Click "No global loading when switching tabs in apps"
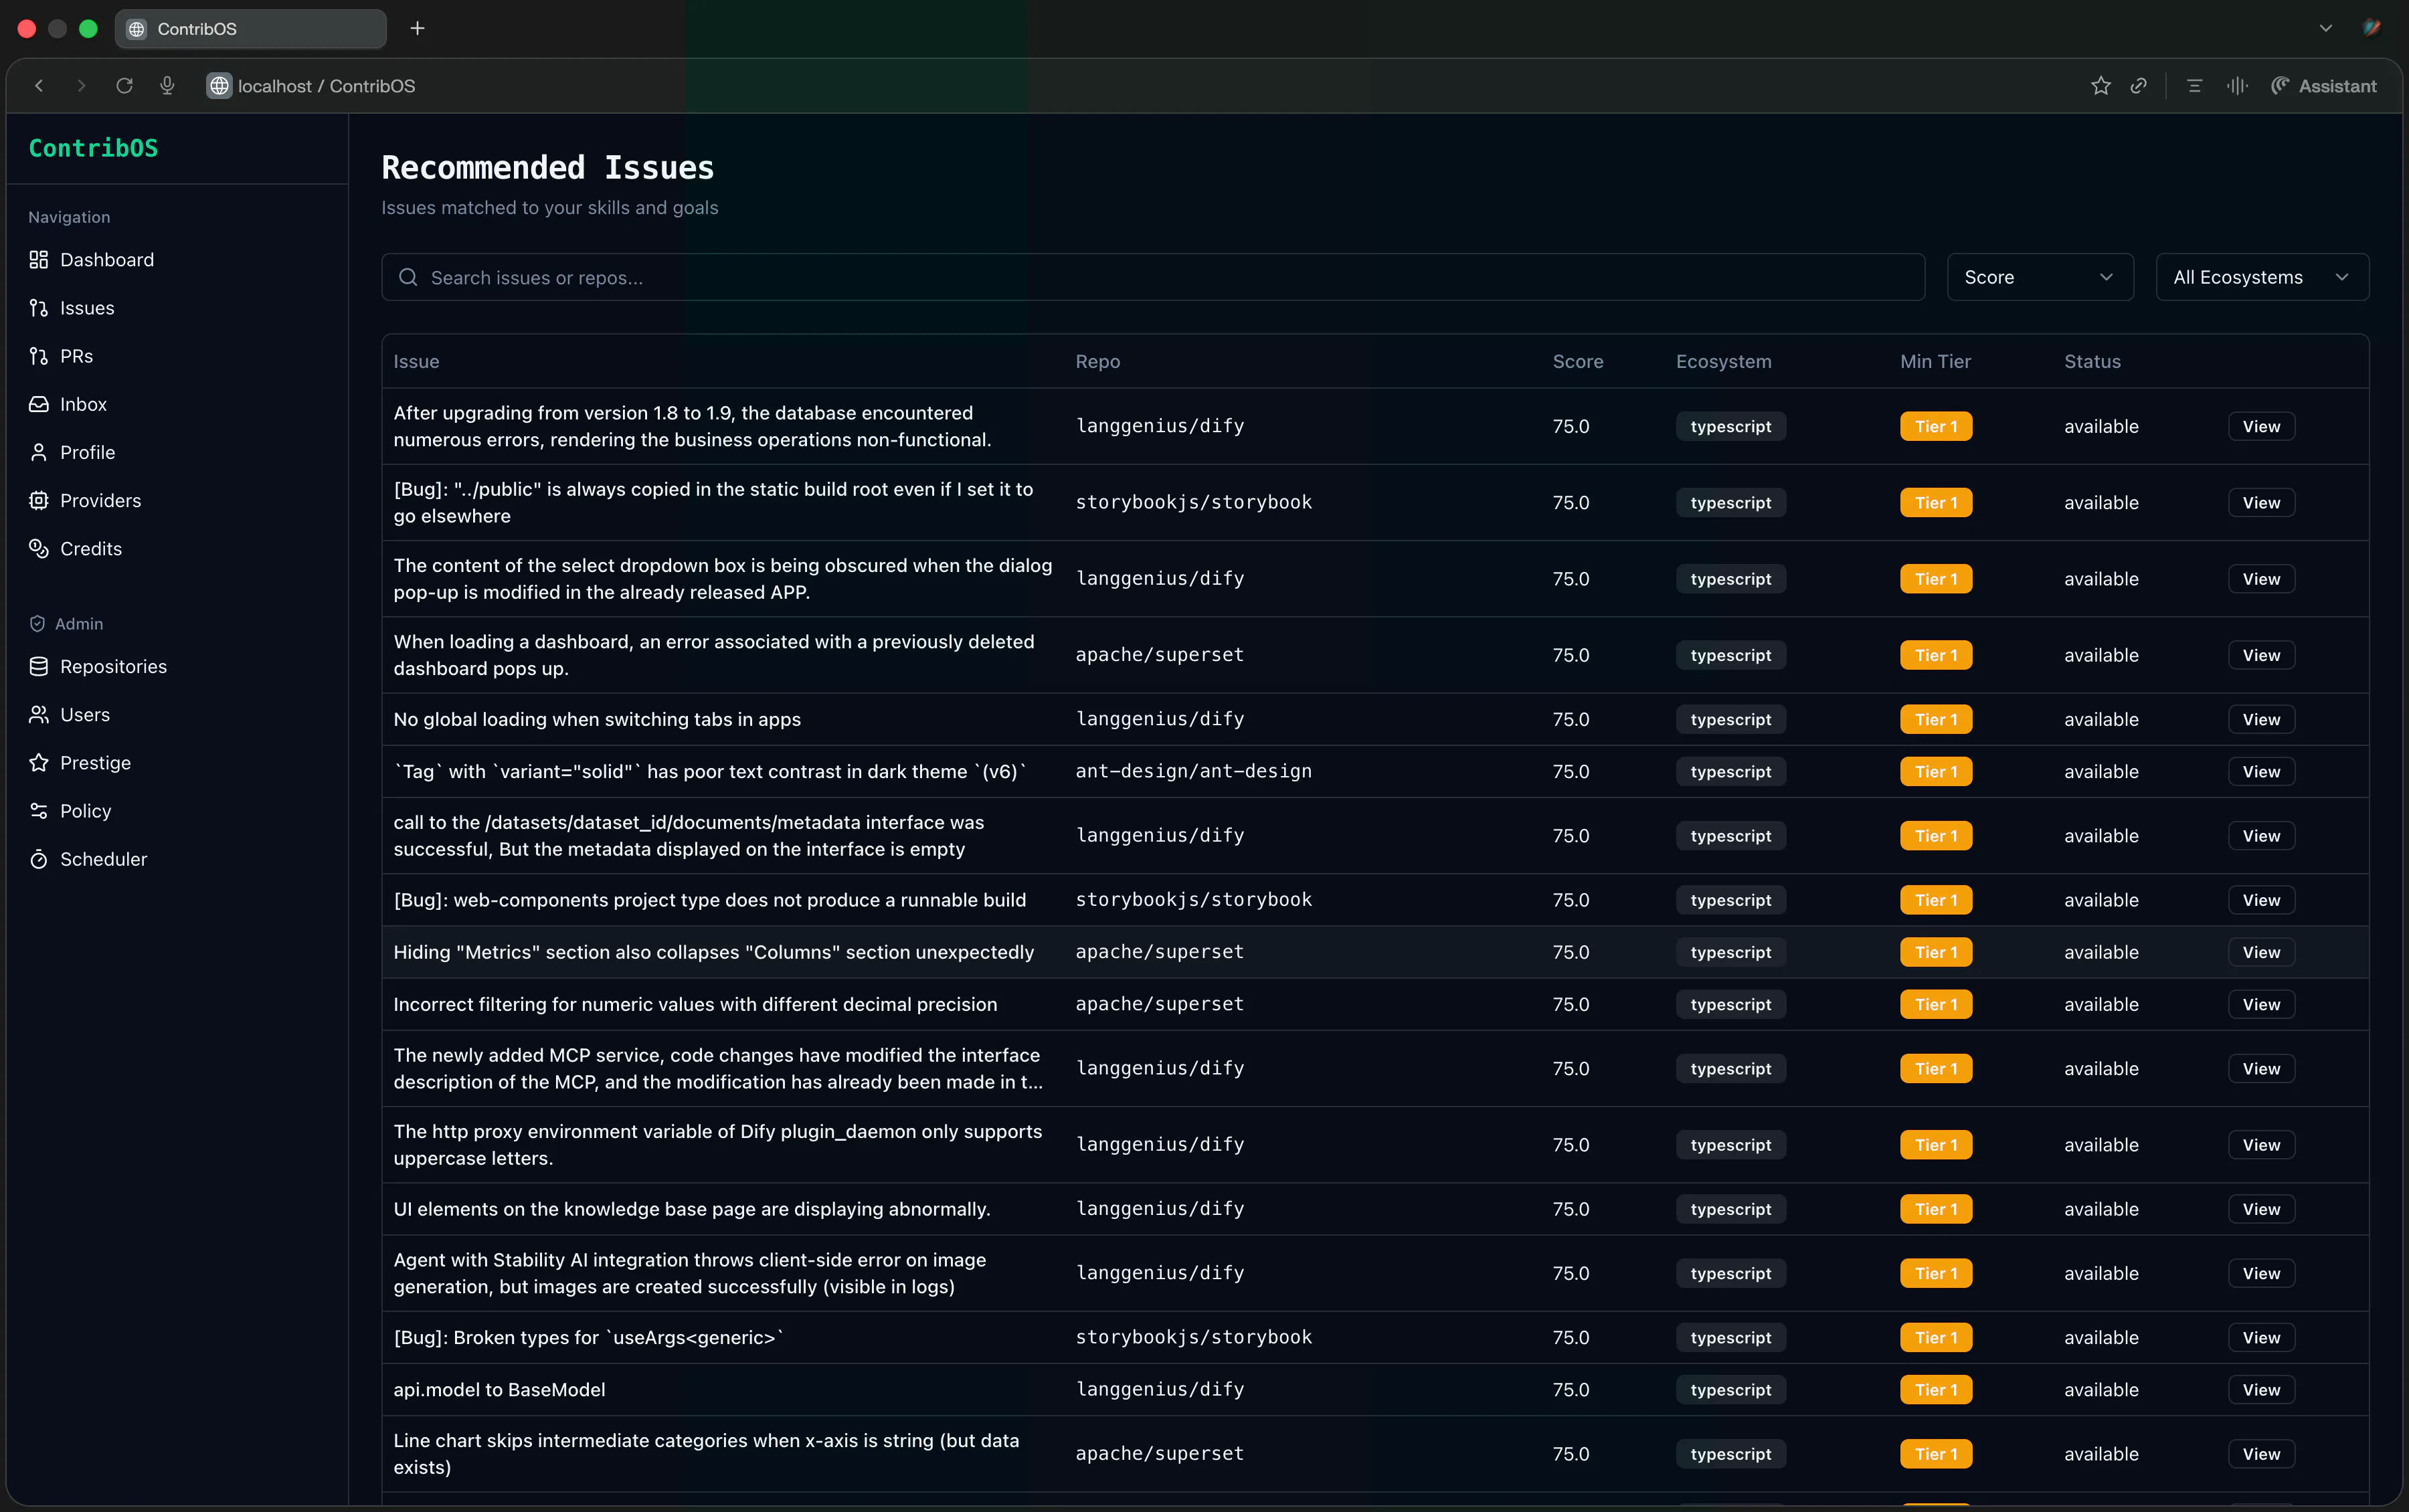2409x1512 pixels. point(597,719)
